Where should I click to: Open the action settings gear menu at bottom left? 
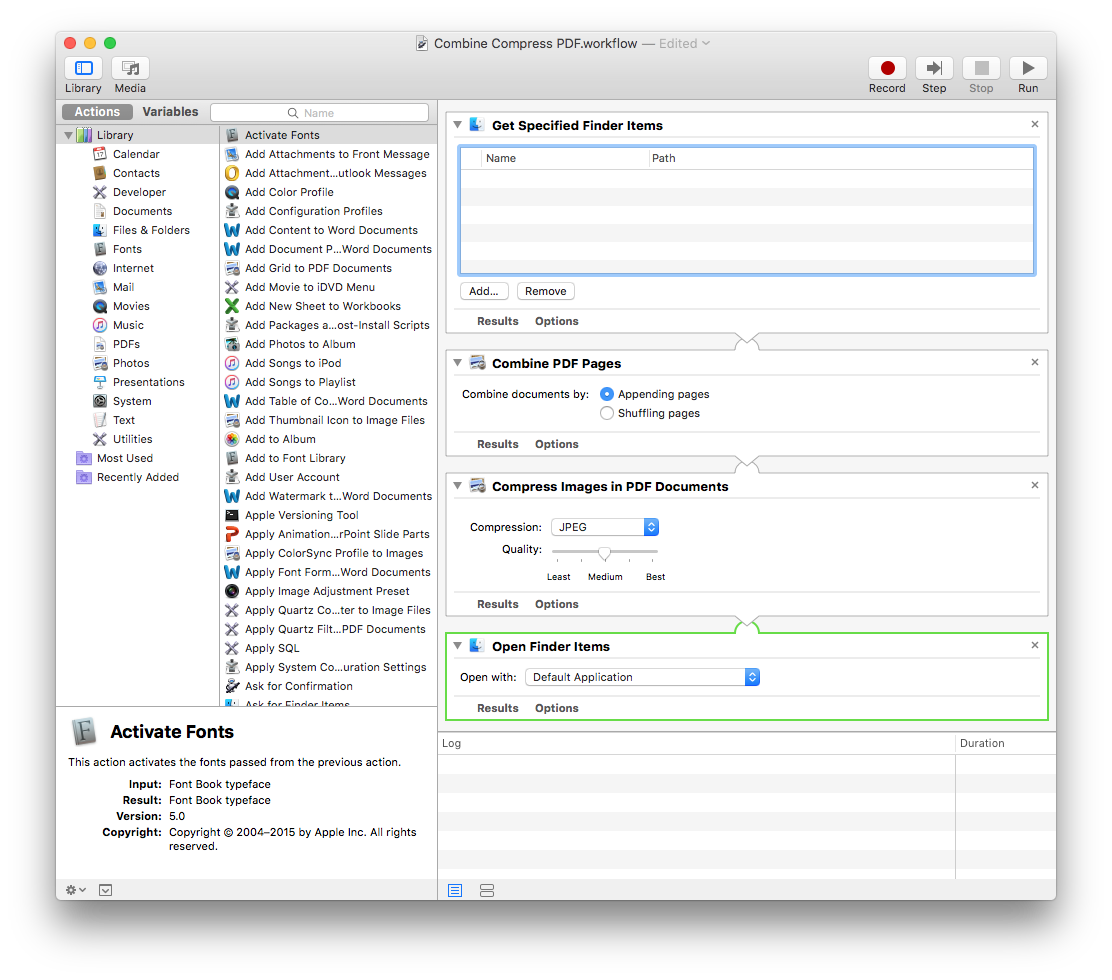coord(72,889)
